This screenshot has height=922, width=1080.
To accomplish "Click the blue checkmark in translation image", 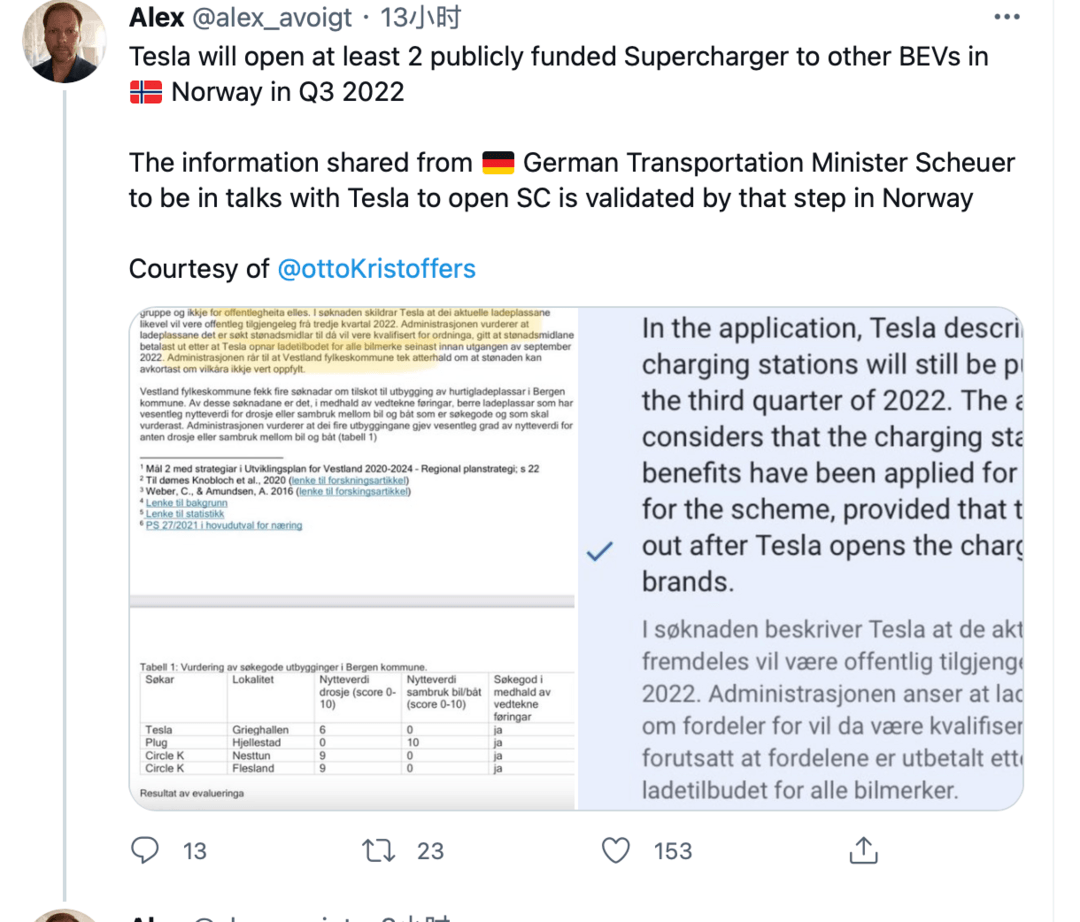I will point(599,551).
